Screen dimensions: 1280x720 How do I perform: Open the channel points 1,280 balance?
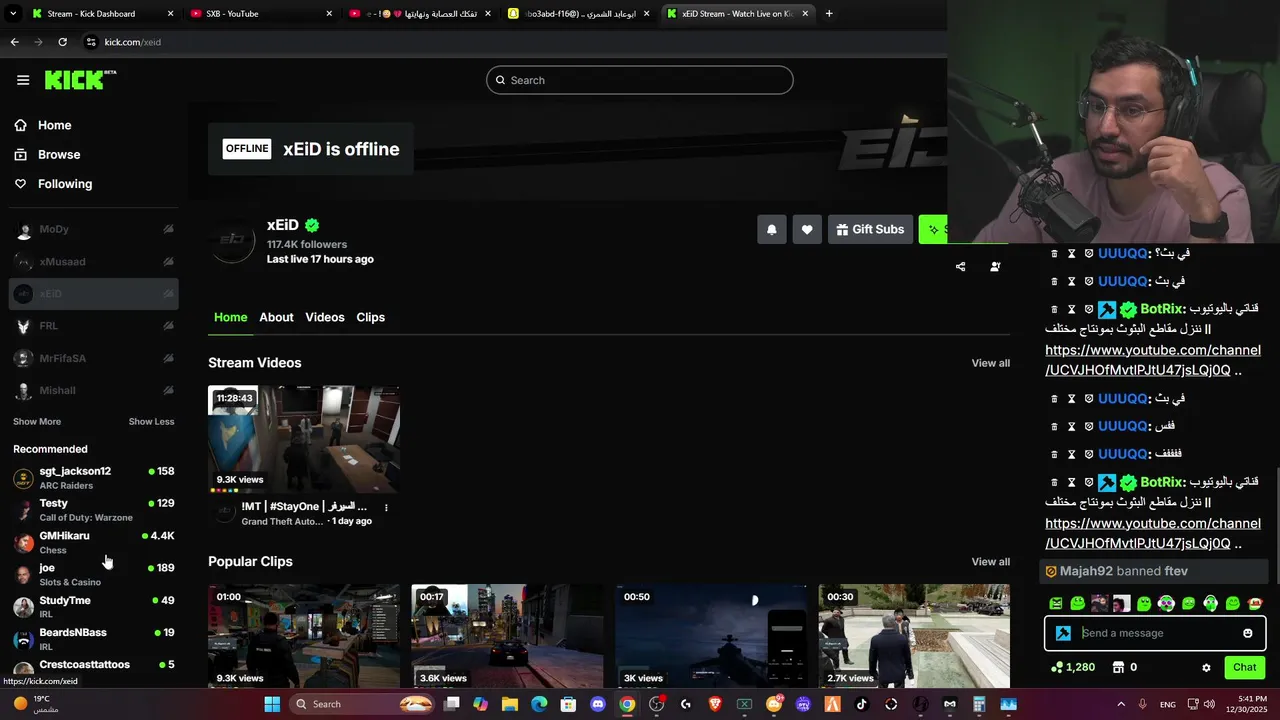[x=1072, y=667]
